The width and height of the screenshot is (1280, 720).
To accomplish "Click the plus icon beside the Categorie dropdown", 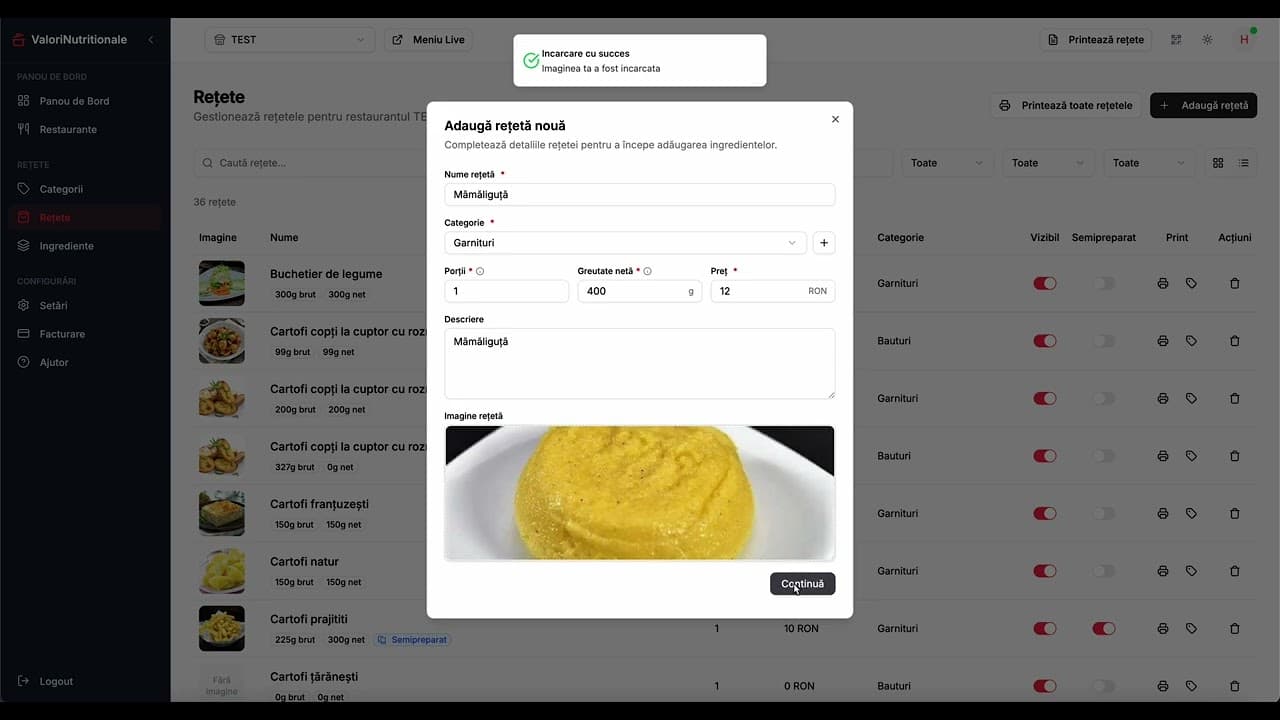I will pos(823,243).
